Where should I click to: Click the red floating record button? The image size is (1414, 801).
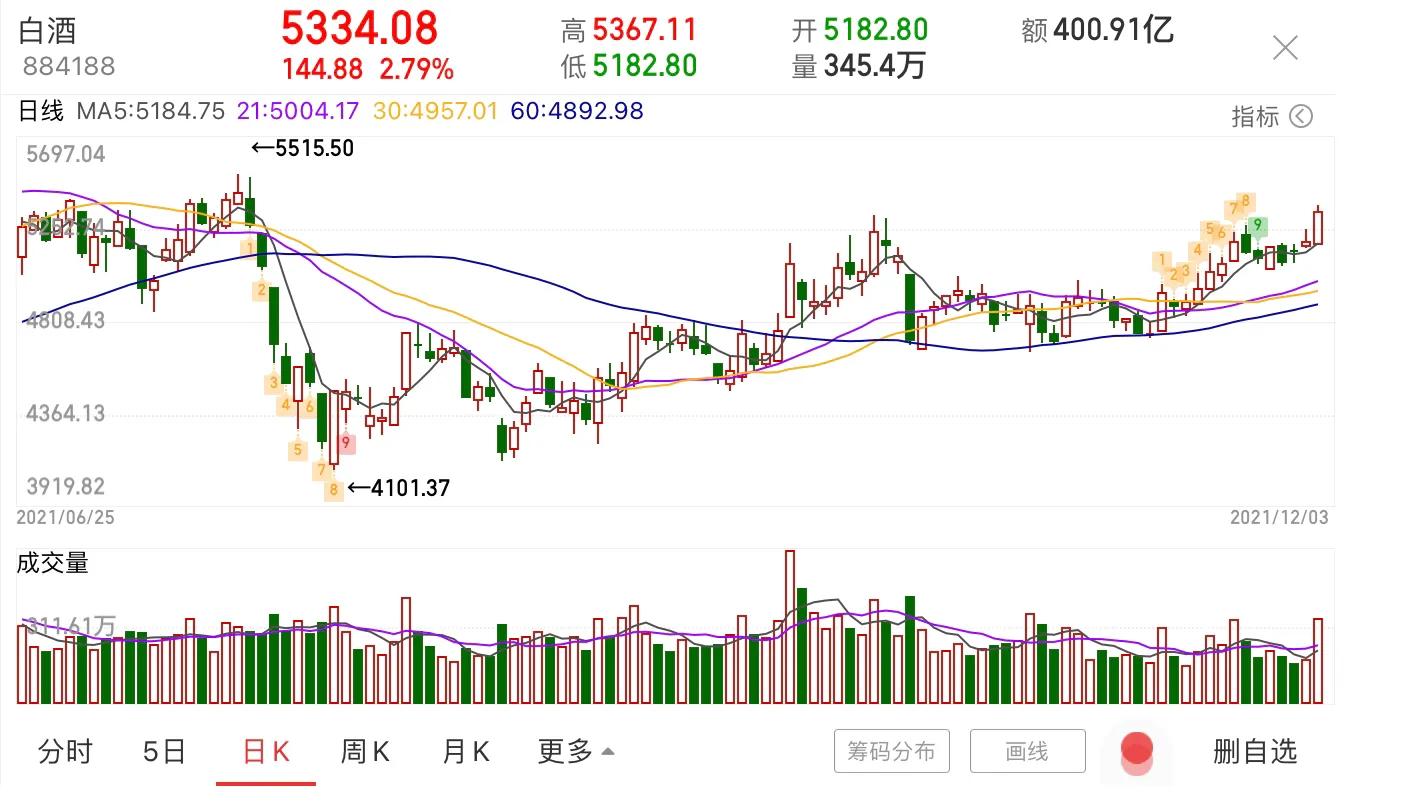tap(1136, 752)
